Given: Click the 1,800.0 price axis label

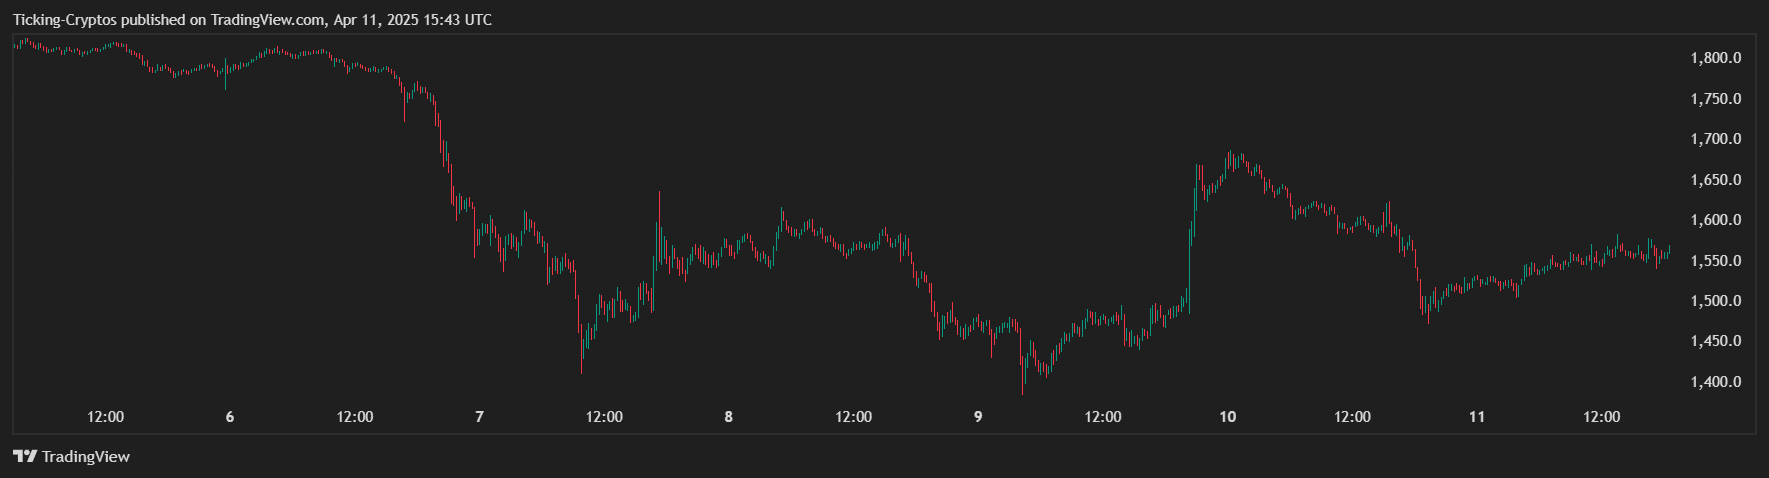Looking at the screenshot, I should [x=1716, y=58].
